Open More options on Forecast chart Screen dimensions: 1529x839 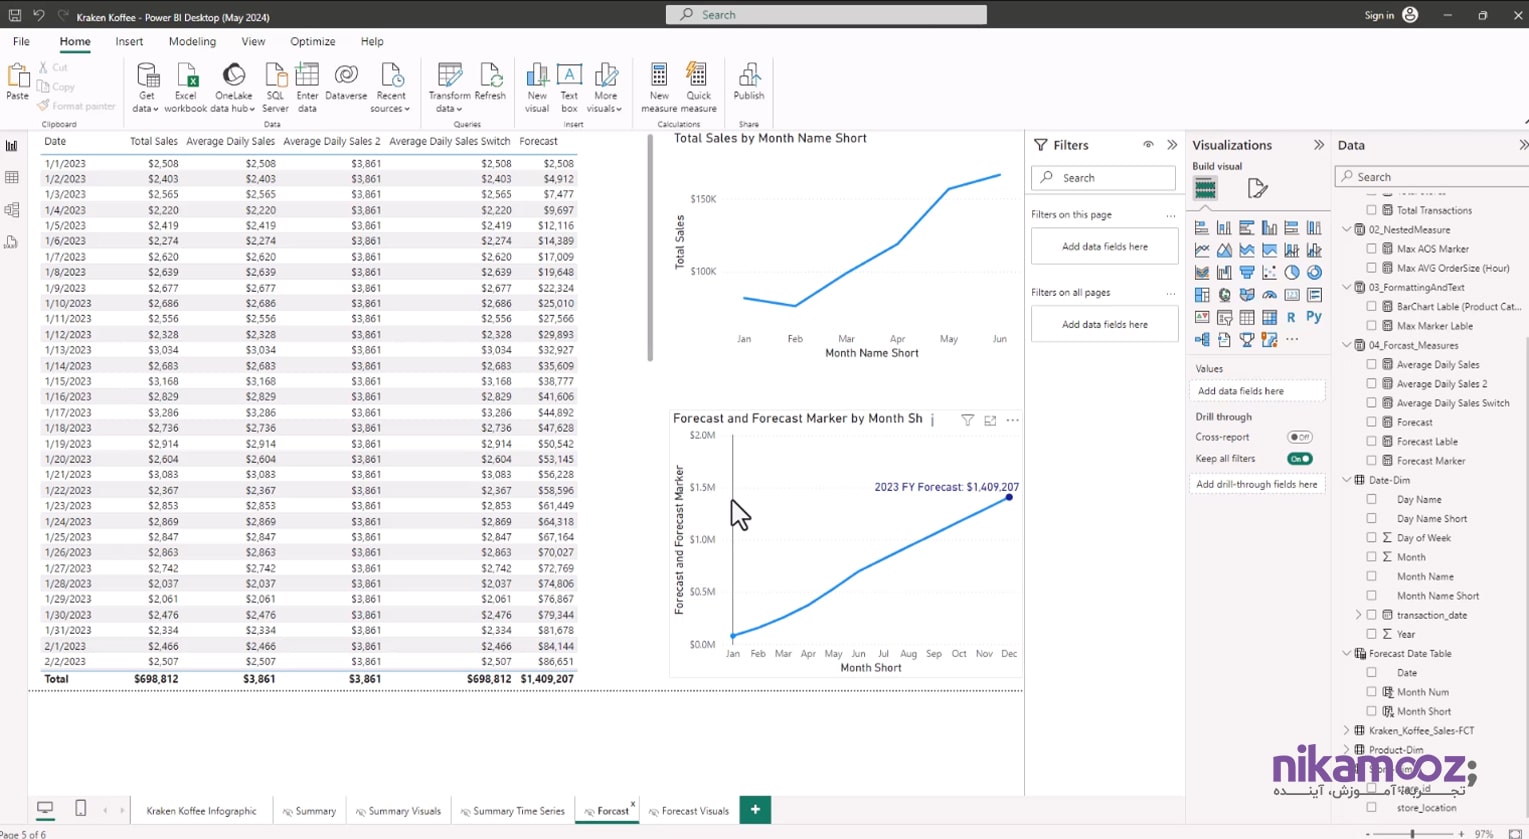(x=1012, y=421)
